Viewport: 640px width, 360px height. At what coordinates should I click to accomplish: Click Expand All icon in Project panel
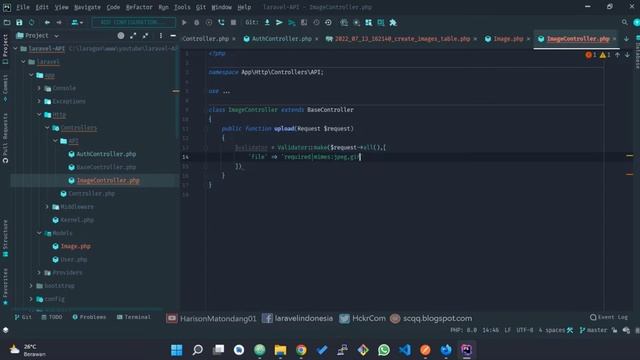pos(133,36)
